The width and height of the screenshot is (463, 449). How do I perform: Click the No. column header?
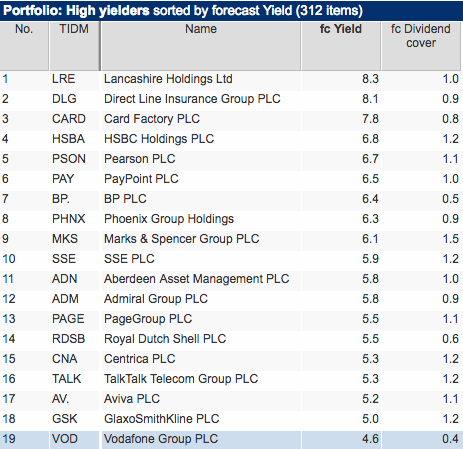tap(24, 46)
